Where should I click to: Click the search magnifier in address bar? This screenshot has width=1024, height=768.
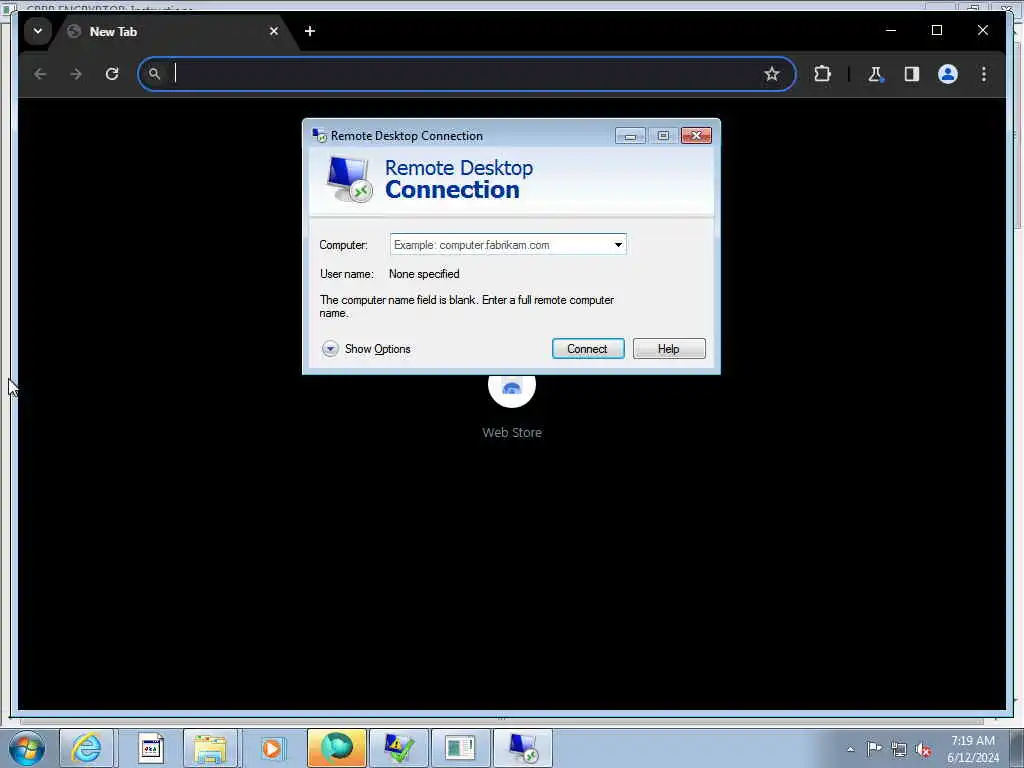click(x=154, y=74)
